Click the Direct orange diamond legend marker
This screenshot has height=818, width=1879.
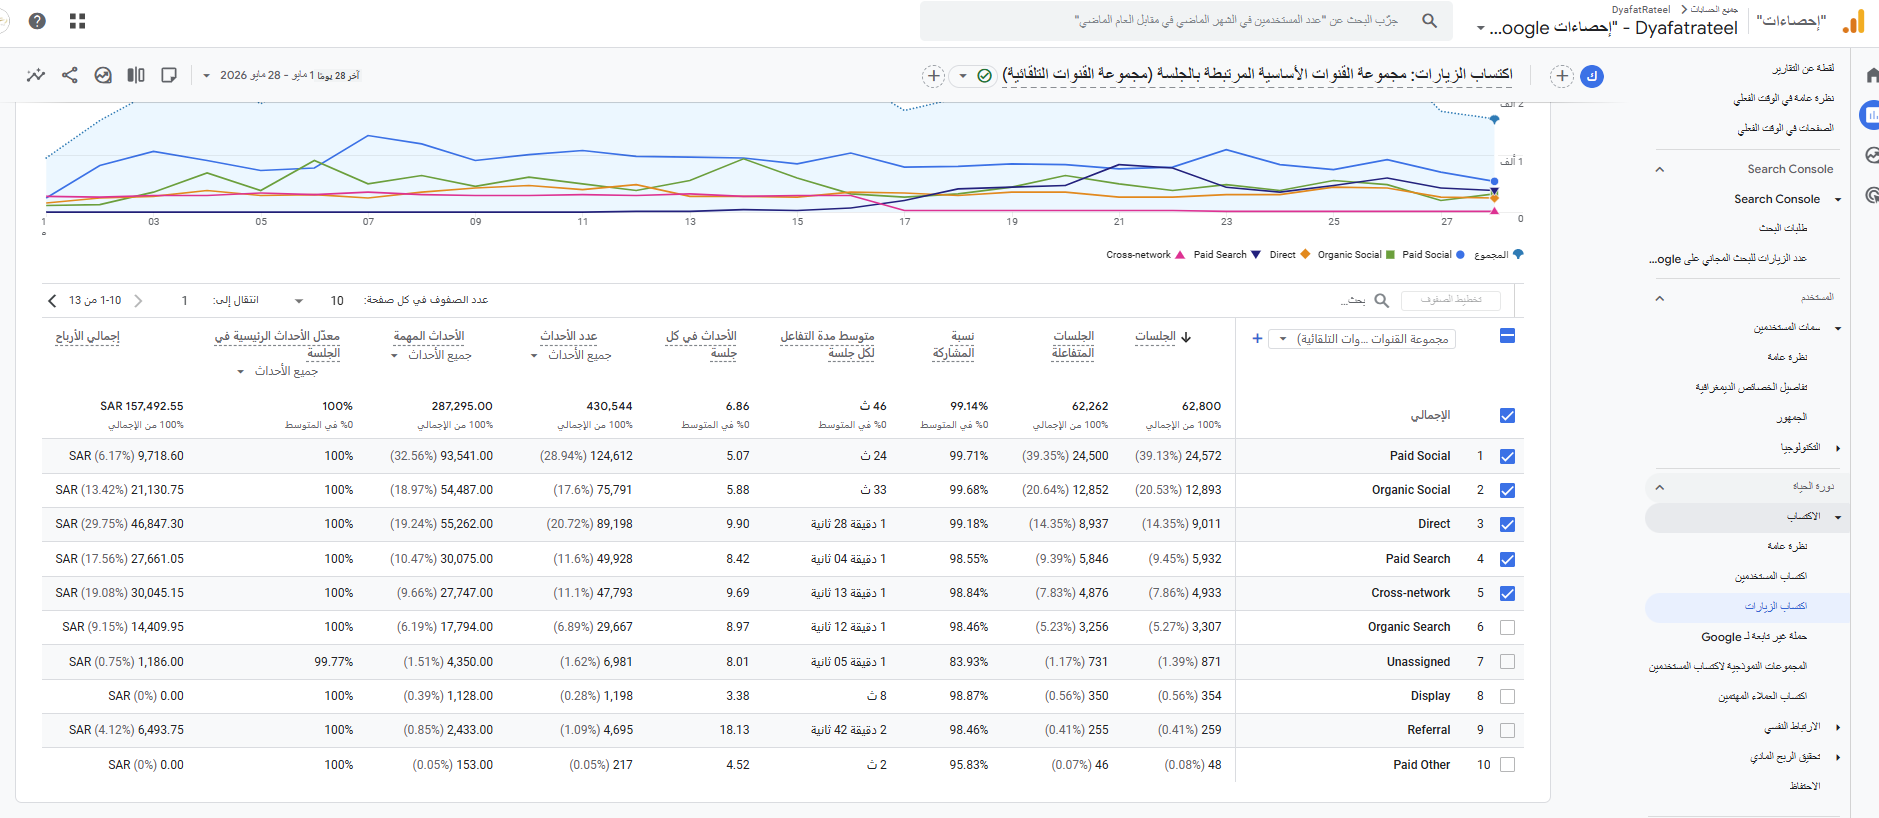(1305, 255)
